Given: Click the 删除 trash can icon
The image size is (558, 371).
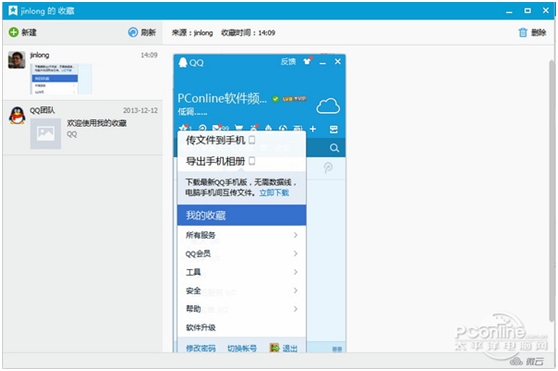Looking at the screenshot, I should click(523, 32).
